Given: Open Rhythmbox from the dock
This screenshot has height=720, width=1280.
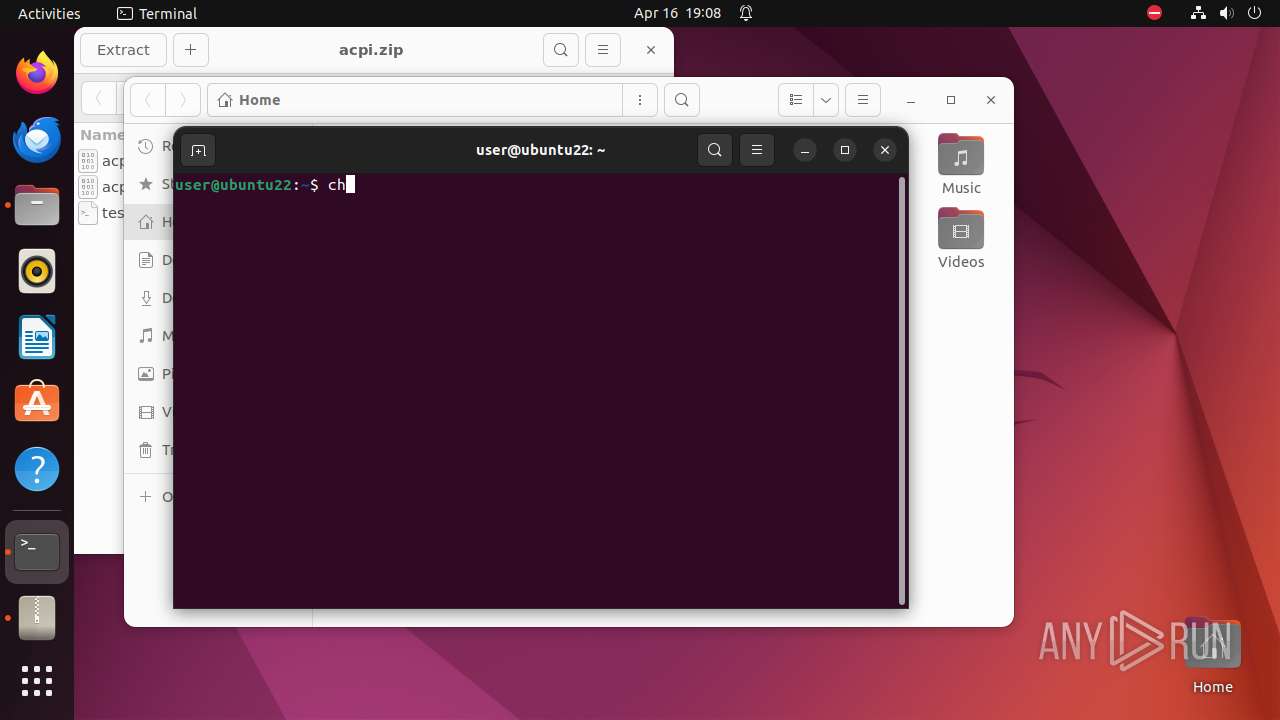Looking at the screenshot, I should 37,271.
